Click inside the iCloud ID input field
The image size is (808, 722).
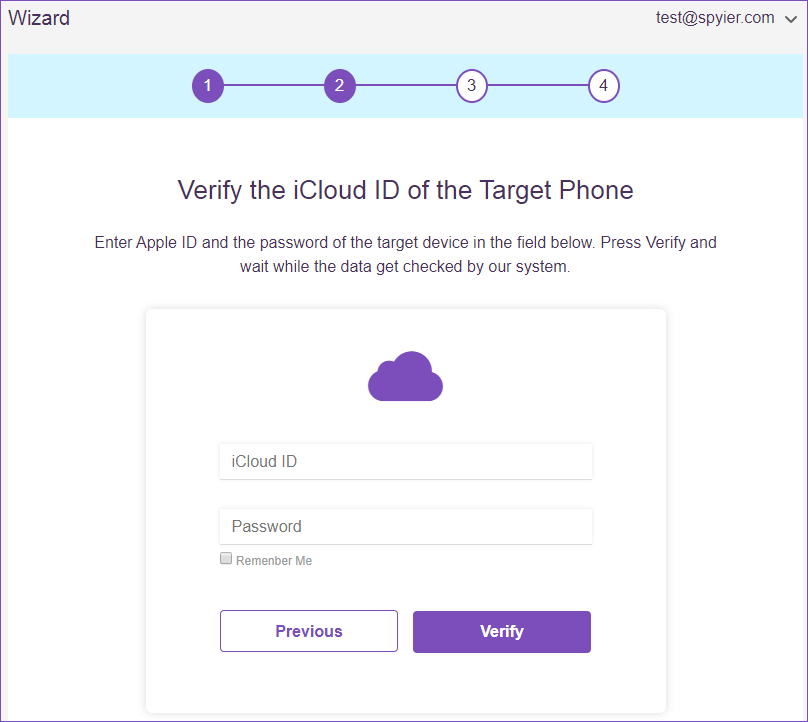[405, 461]
